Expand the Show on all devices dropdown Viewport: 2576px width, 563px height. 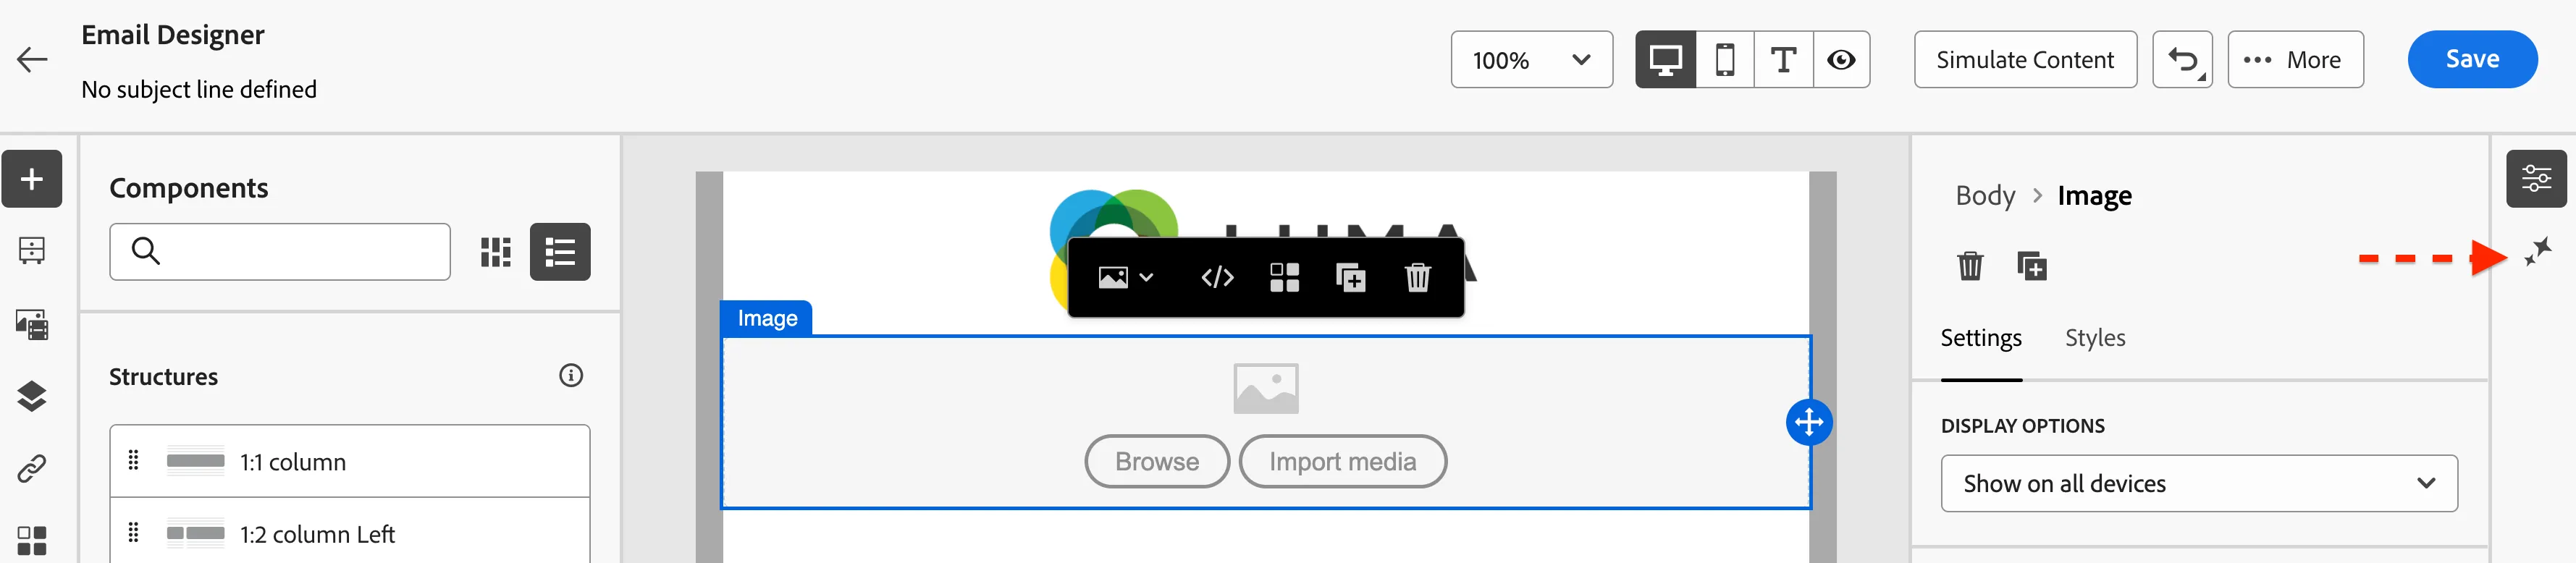pos(2198,484)
